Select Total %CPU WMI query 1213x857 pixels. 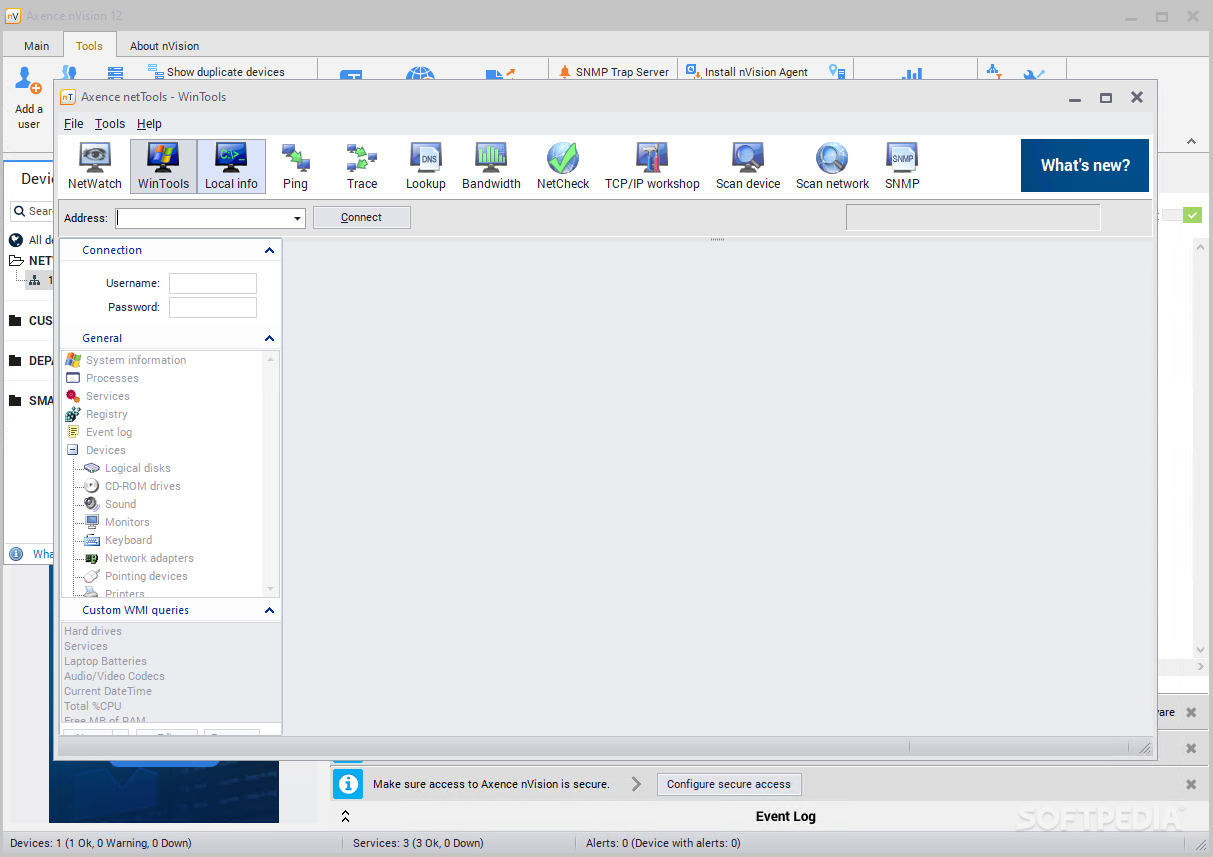tap(93, 706)
